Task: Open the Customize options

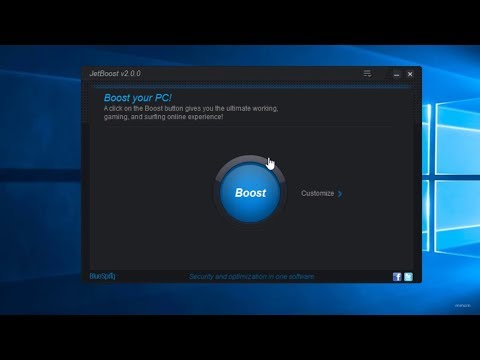Action: pyautogui.click(x=318, y=193)
